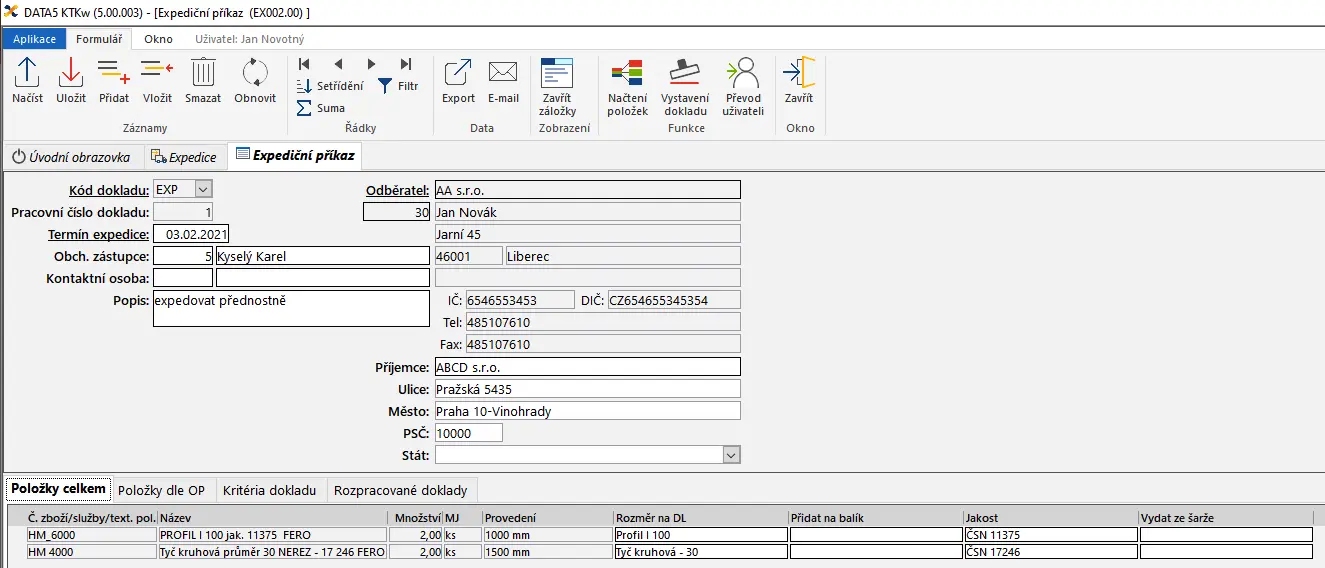Click into the Termín expedice date field
Screen dimensions: 1325x568
191,234
